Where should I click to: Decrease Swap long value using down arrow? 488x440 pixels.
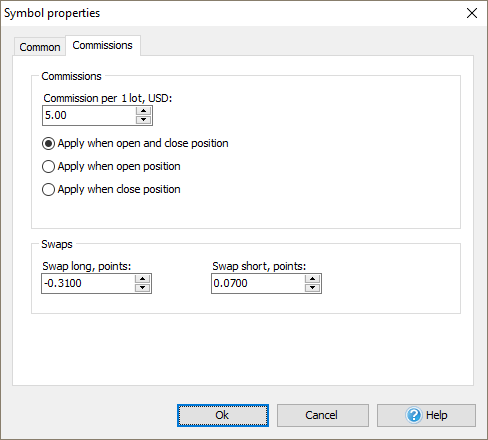tap(142, 288)
